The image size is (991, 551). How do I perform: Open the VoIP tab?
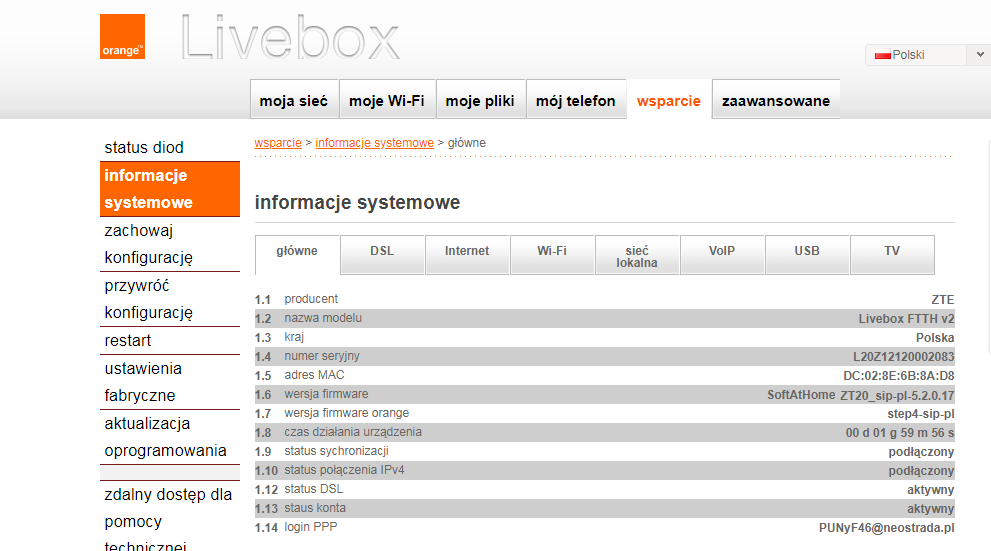(x=722, y=251)
